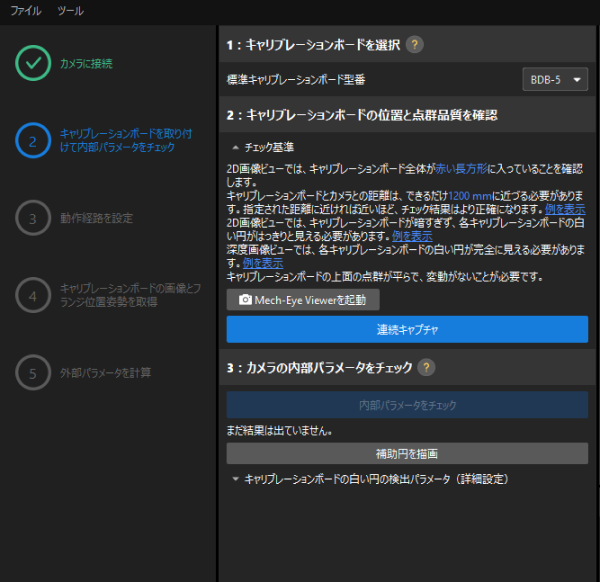Click the step 2 circle icon
This screenshot has height=582, width=600.
tap(33, 140)
